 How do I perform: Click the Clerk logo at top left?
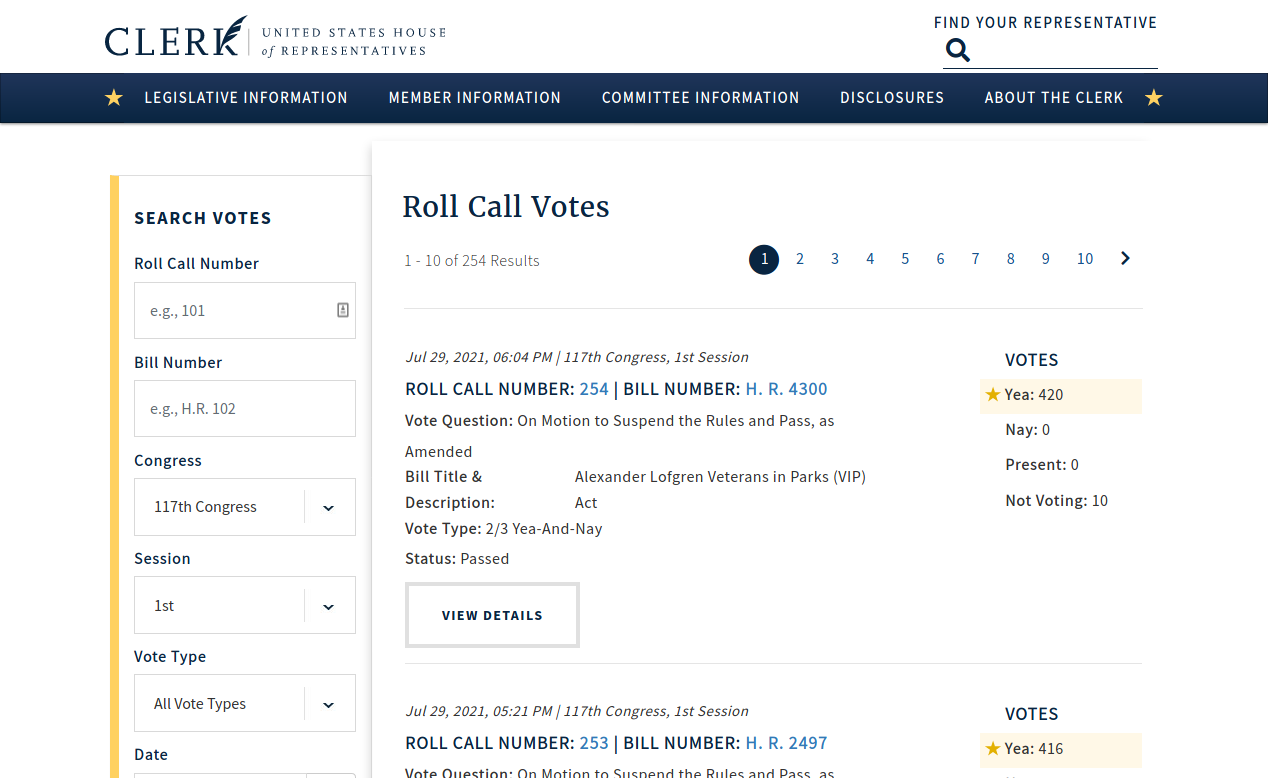275,38
